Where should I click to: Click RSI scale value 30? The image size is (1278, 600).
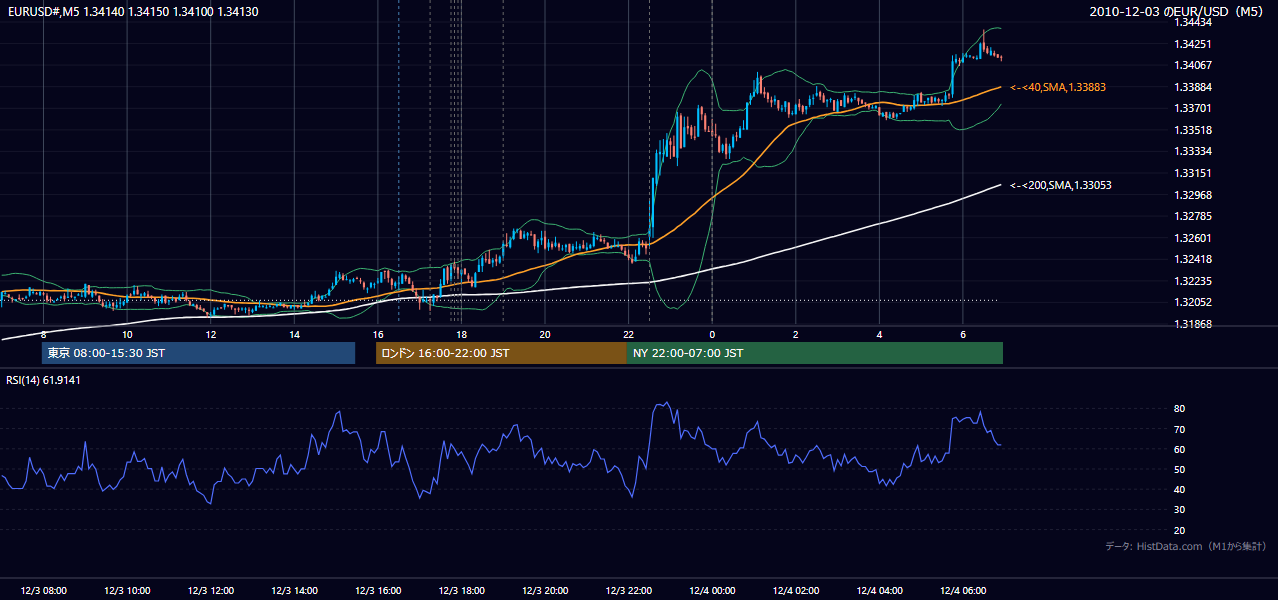[x=1179, y=510]
